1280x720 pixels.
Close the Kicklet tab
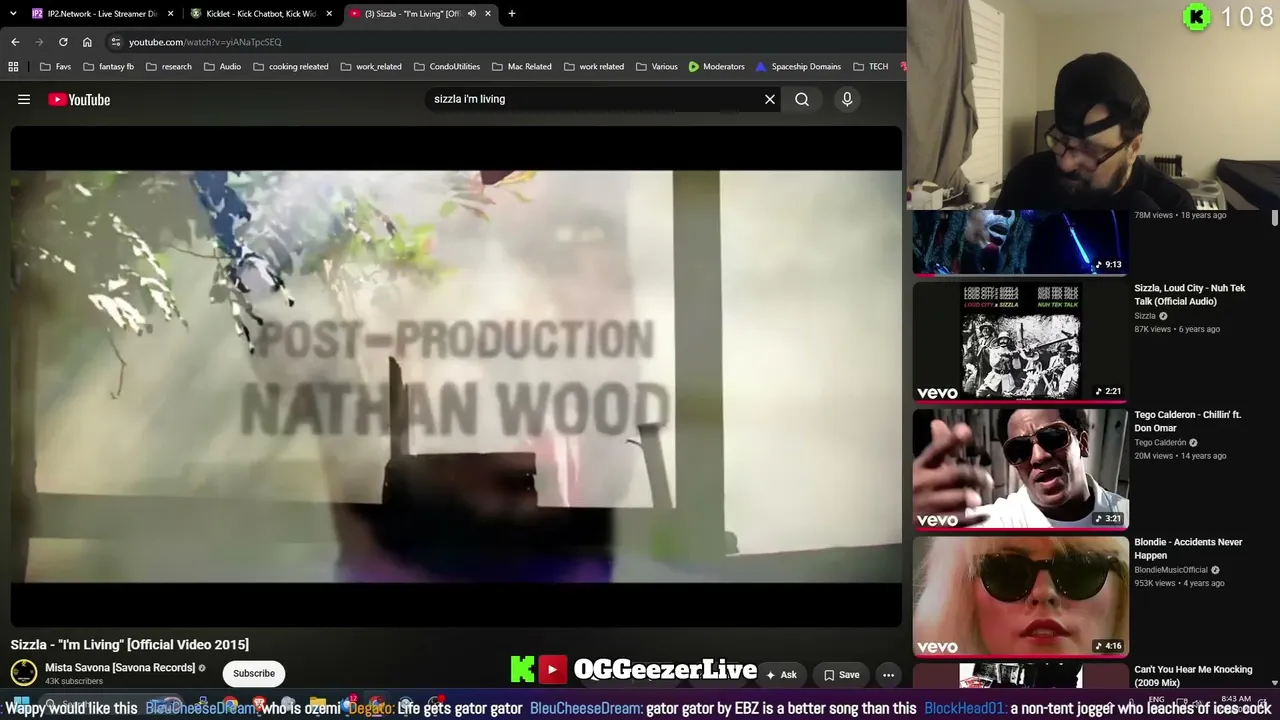(329, 13)
